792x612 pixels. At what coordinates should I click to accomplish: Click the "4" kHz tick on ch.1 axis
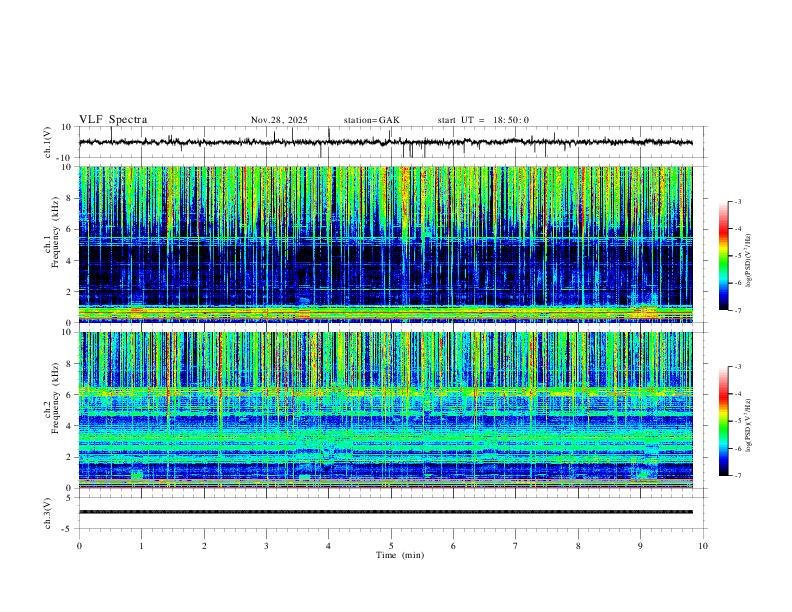pos(70,261)
